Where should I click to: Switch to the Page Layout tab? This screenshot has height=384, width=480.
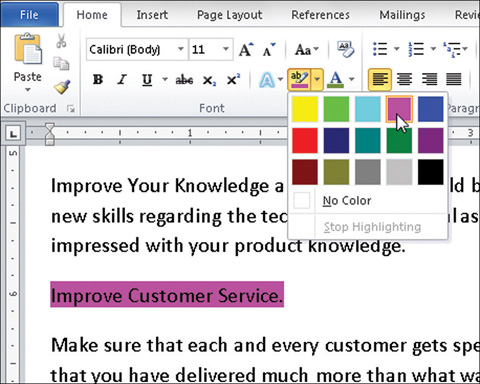tap(229, 15)
